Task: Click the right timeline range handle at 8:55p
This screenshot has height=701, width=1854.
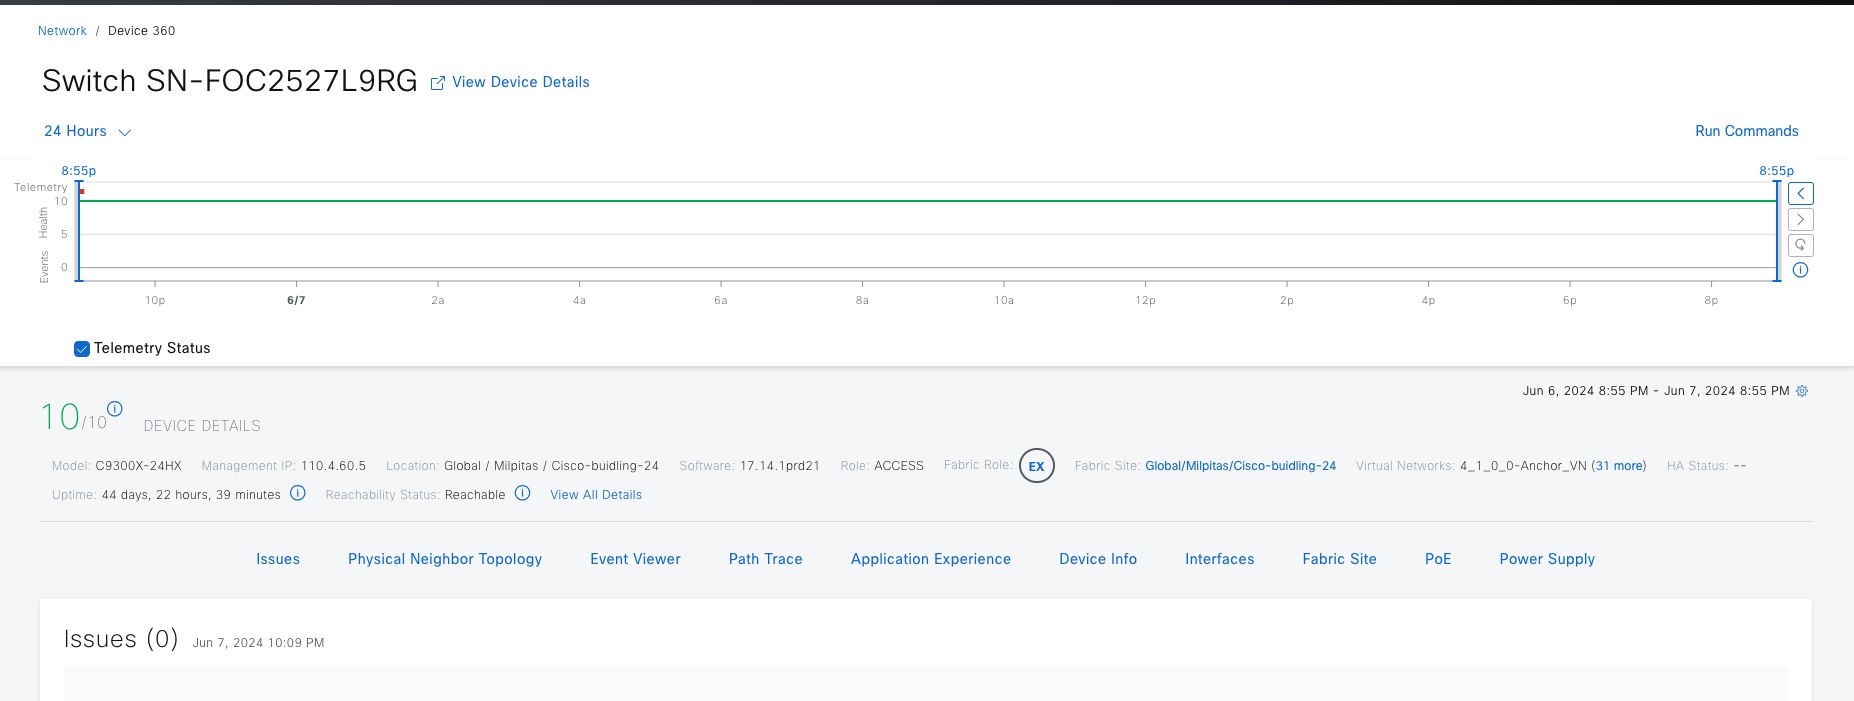Action: click(1777, 231)
